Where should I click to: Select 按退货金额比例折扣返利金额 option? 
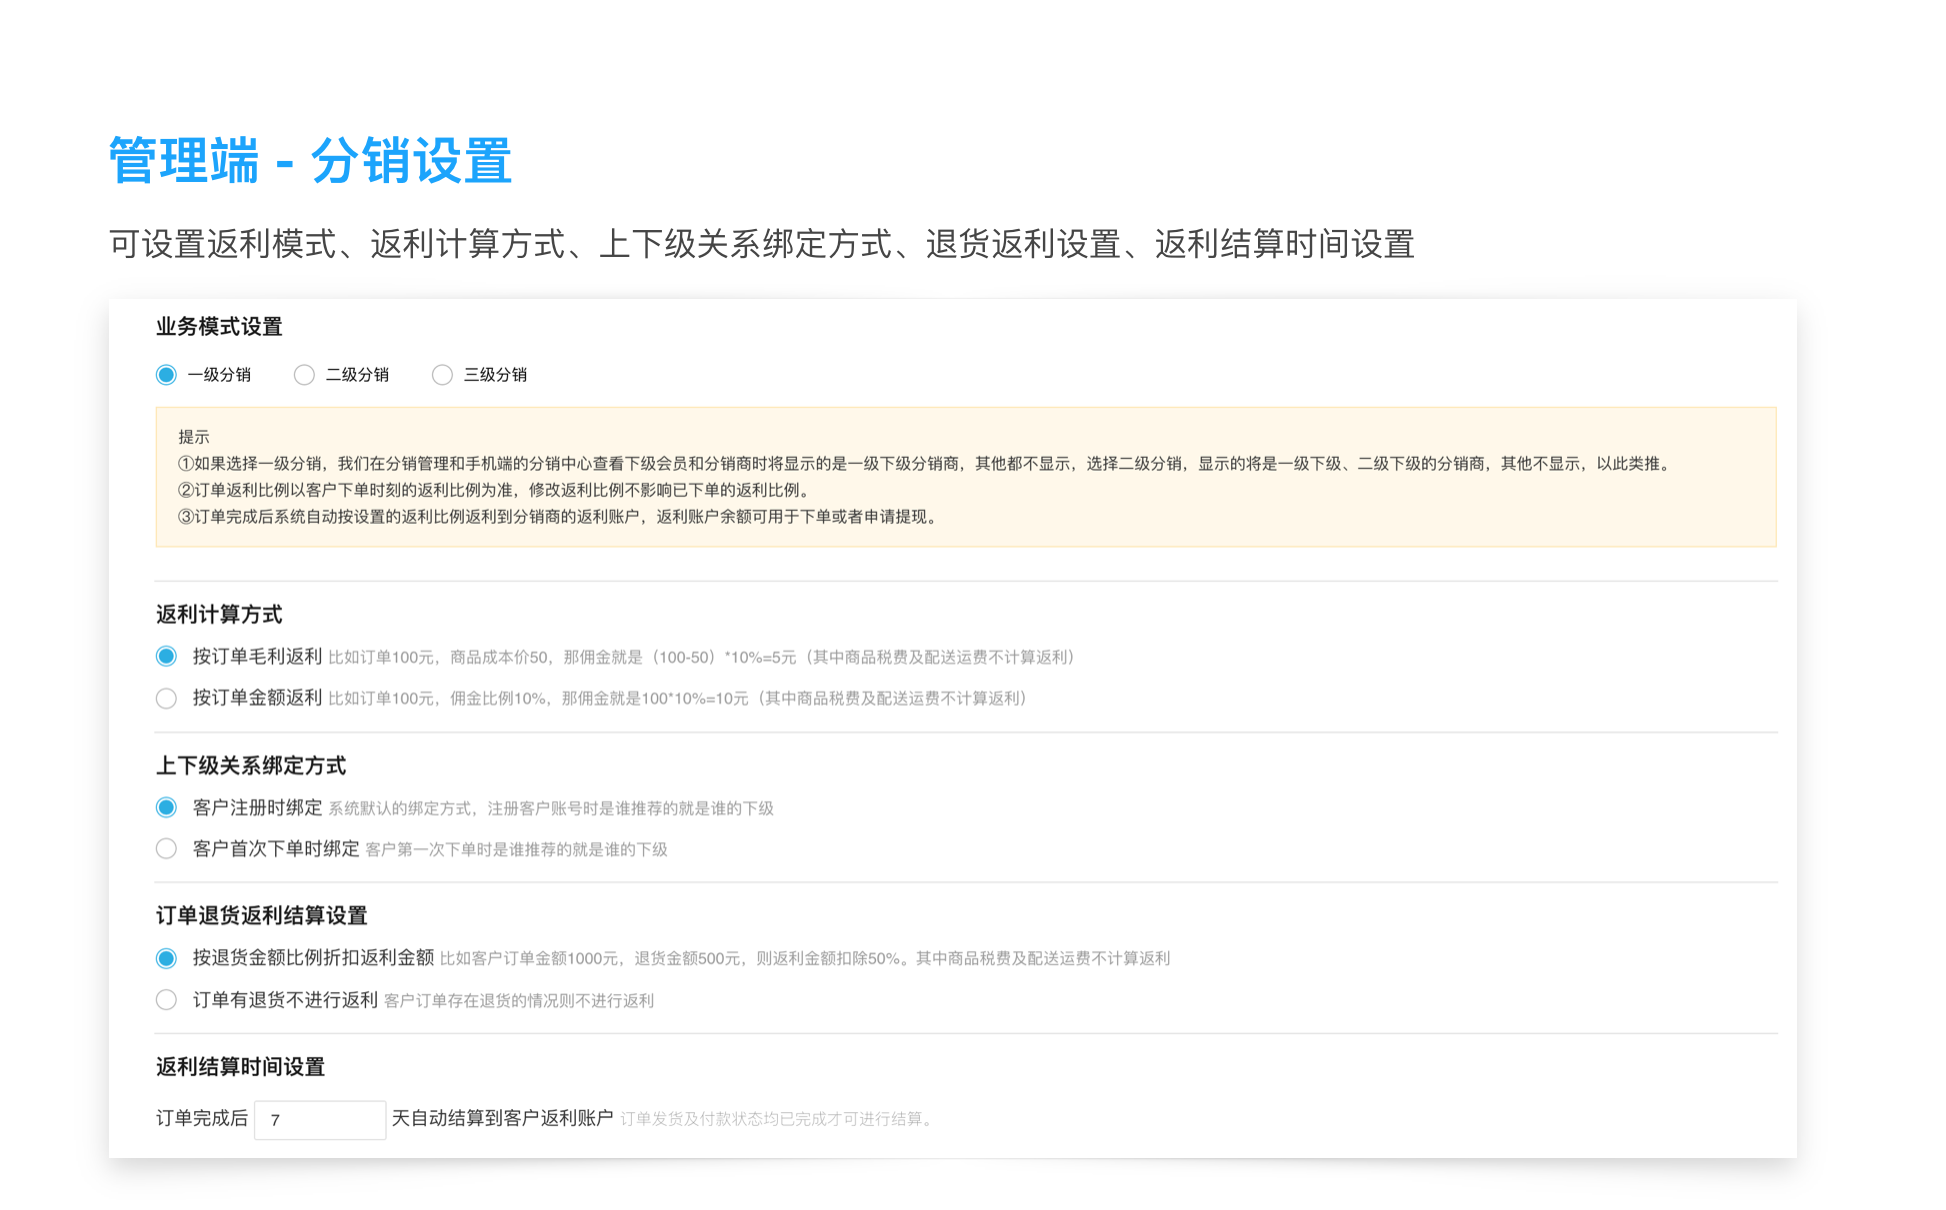click(x=166, y=958)
